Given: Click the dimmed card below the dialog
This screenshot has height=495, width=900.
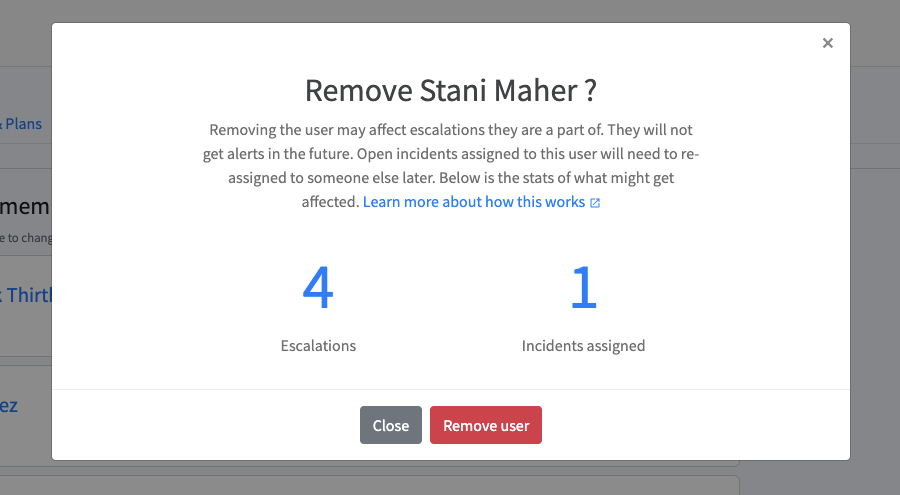Looking at the screenshot, I should (367, 485).
